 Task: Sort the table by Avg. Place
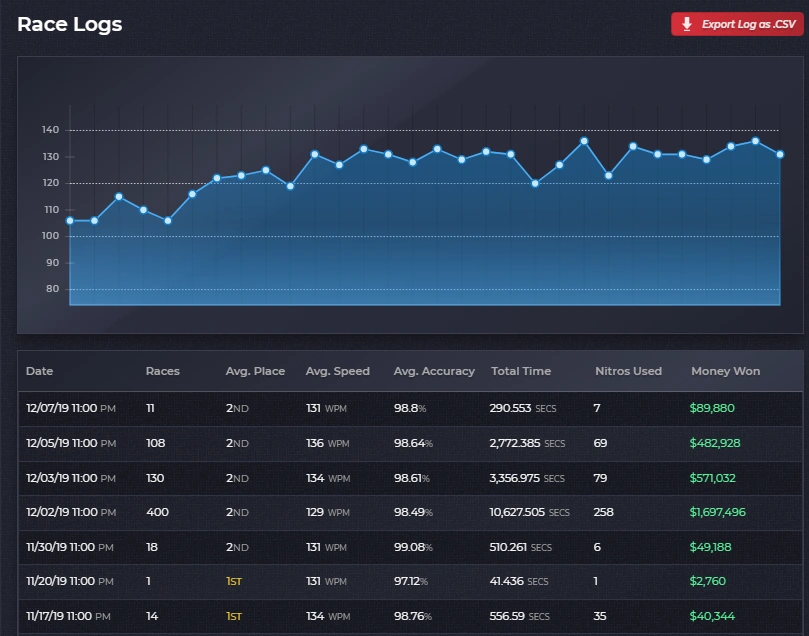click(254, 371)
